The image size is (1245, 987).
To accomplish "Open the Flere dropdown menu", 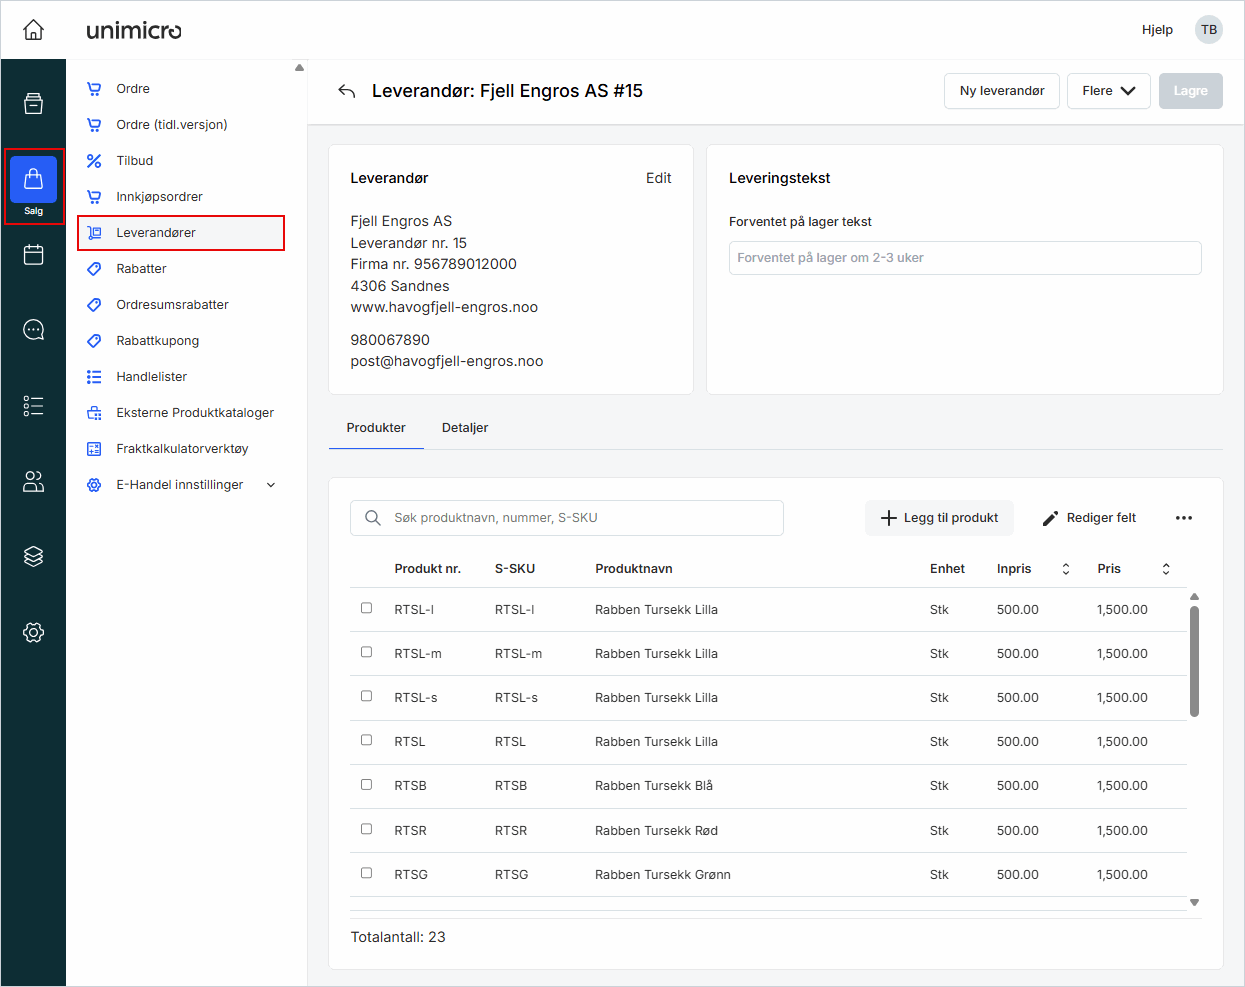I will [1108, 91].
